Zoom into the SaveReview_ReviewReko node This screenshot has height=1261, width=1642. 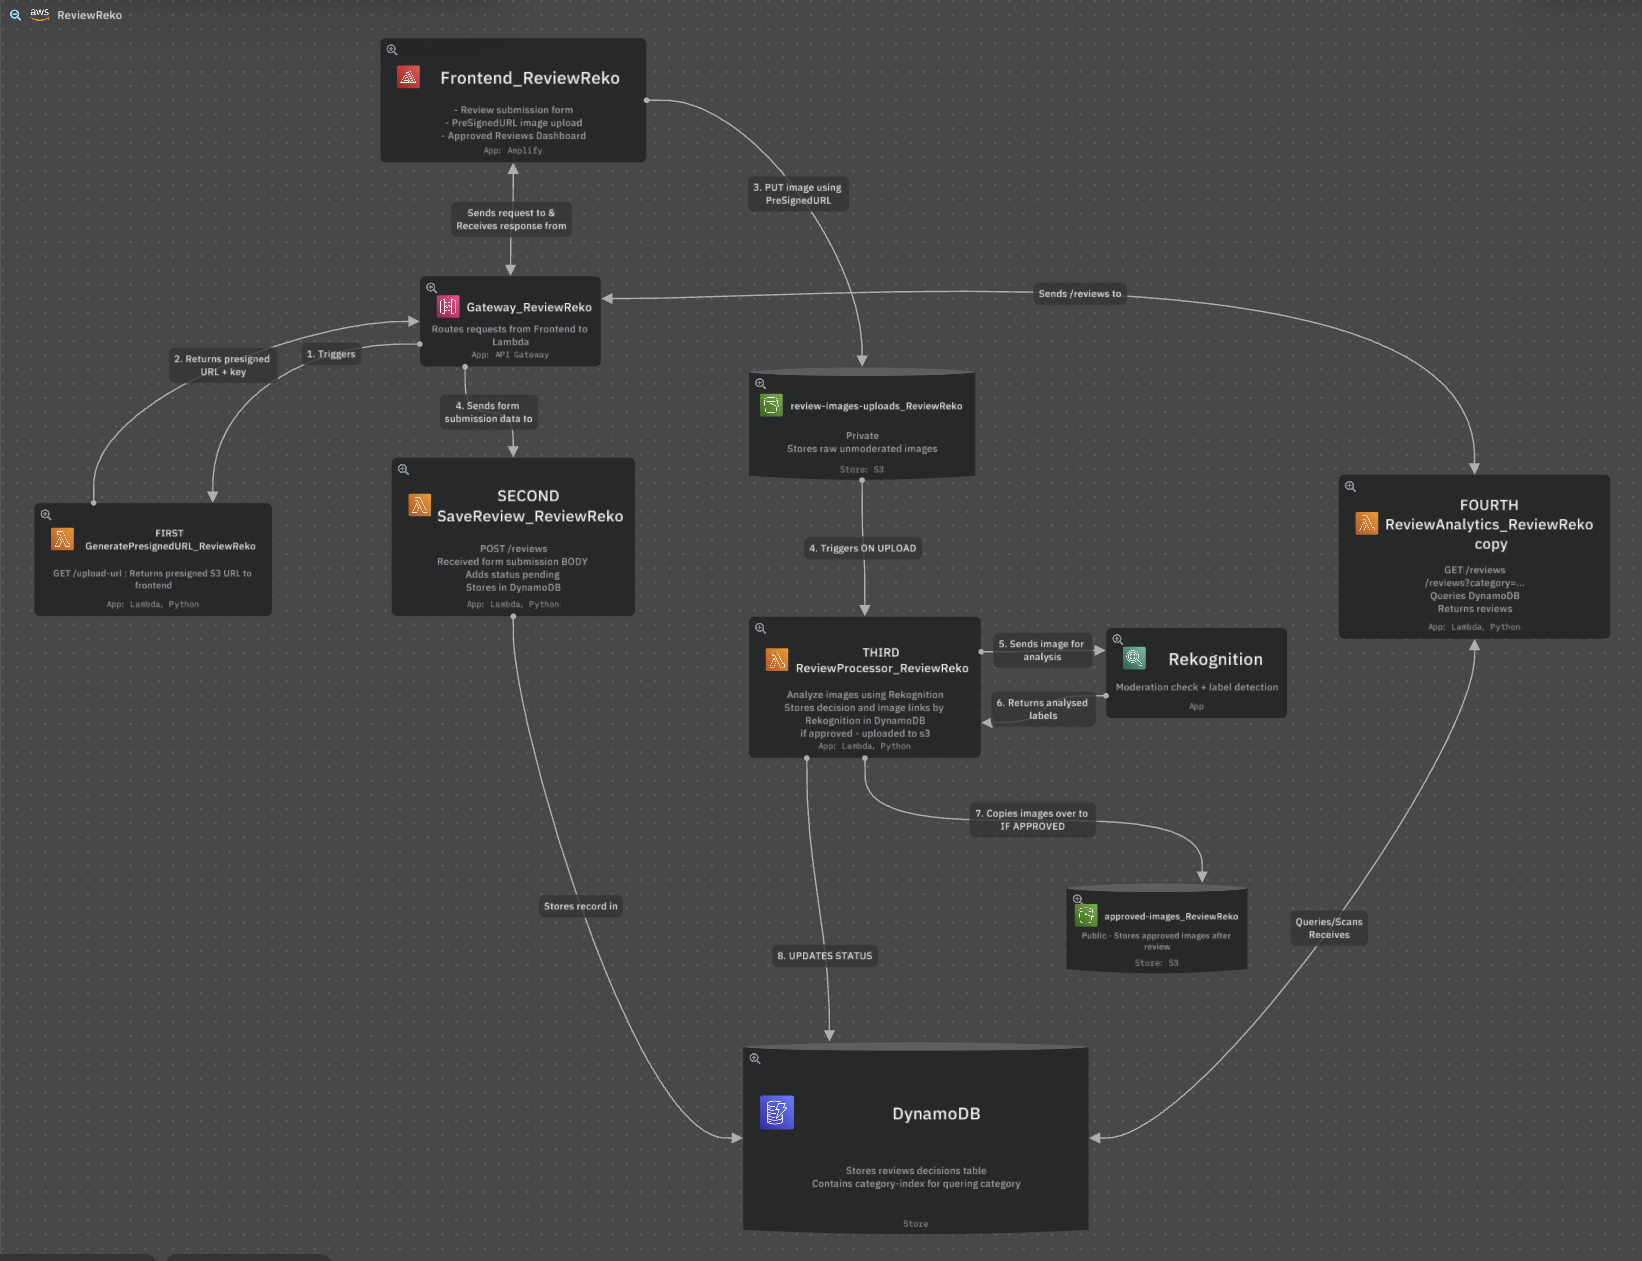pyautogui.click(x=403, y=469)
